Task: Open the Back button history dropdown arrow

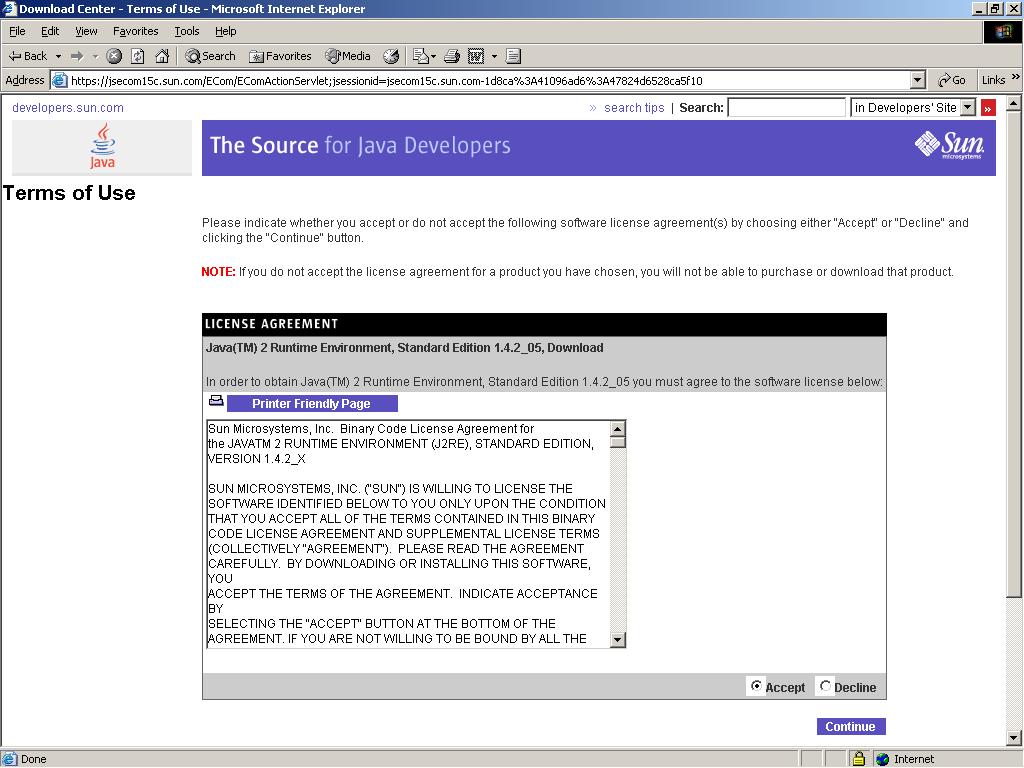Action: pyautogui.click(x=58, y=56)
